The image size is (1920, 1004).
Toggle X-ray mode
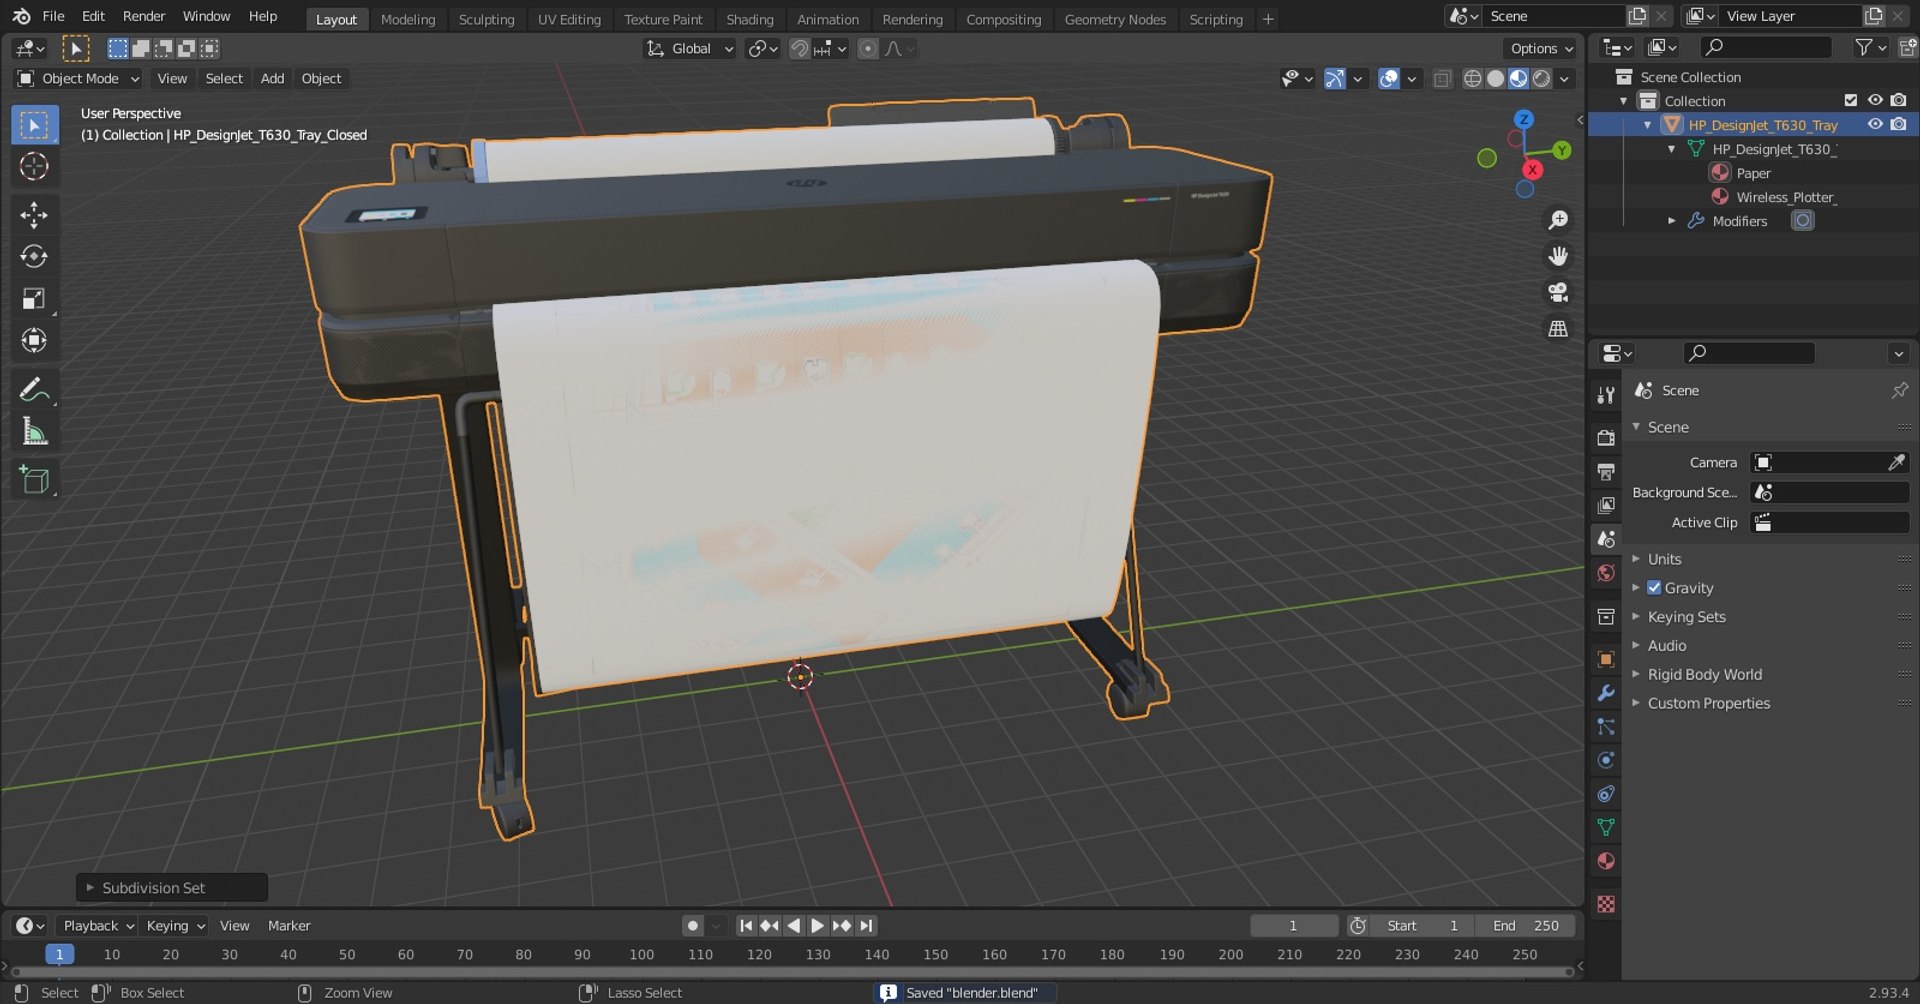(1442, 78)
